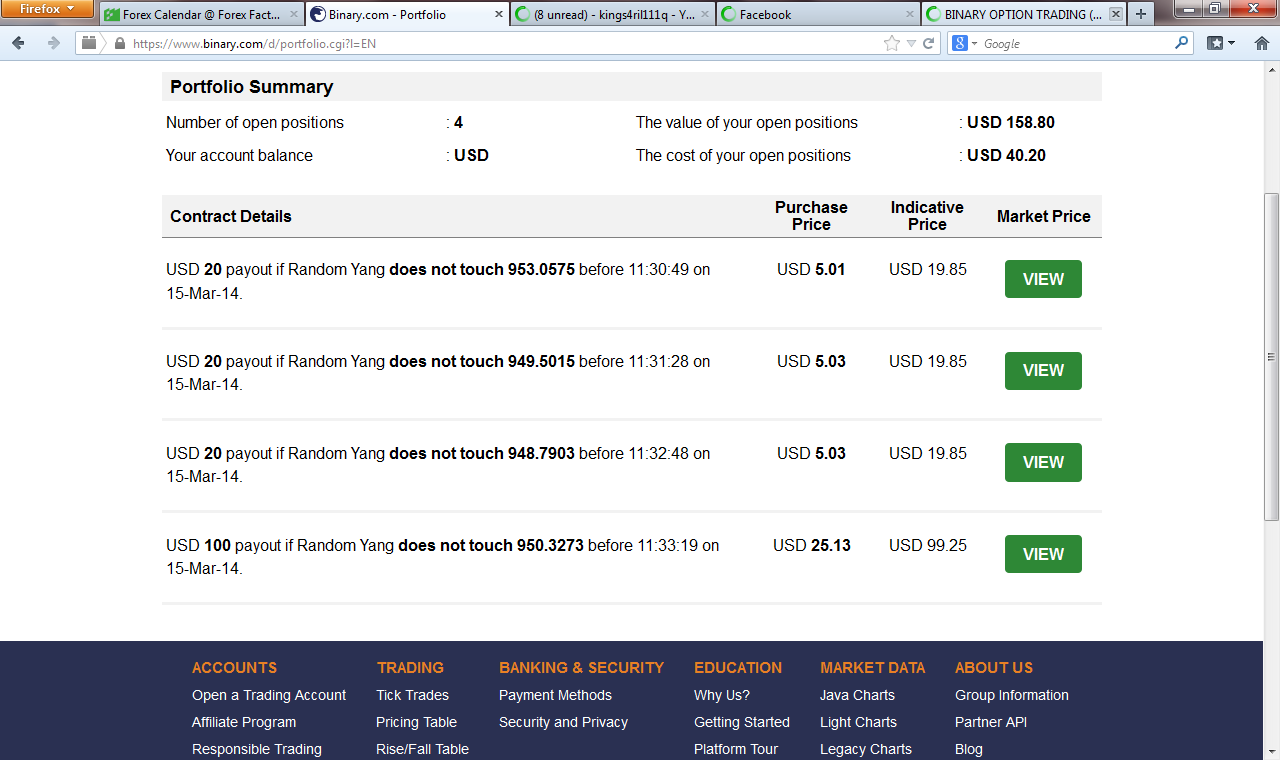Go to Firefox home page icon

coord(1261,43)
